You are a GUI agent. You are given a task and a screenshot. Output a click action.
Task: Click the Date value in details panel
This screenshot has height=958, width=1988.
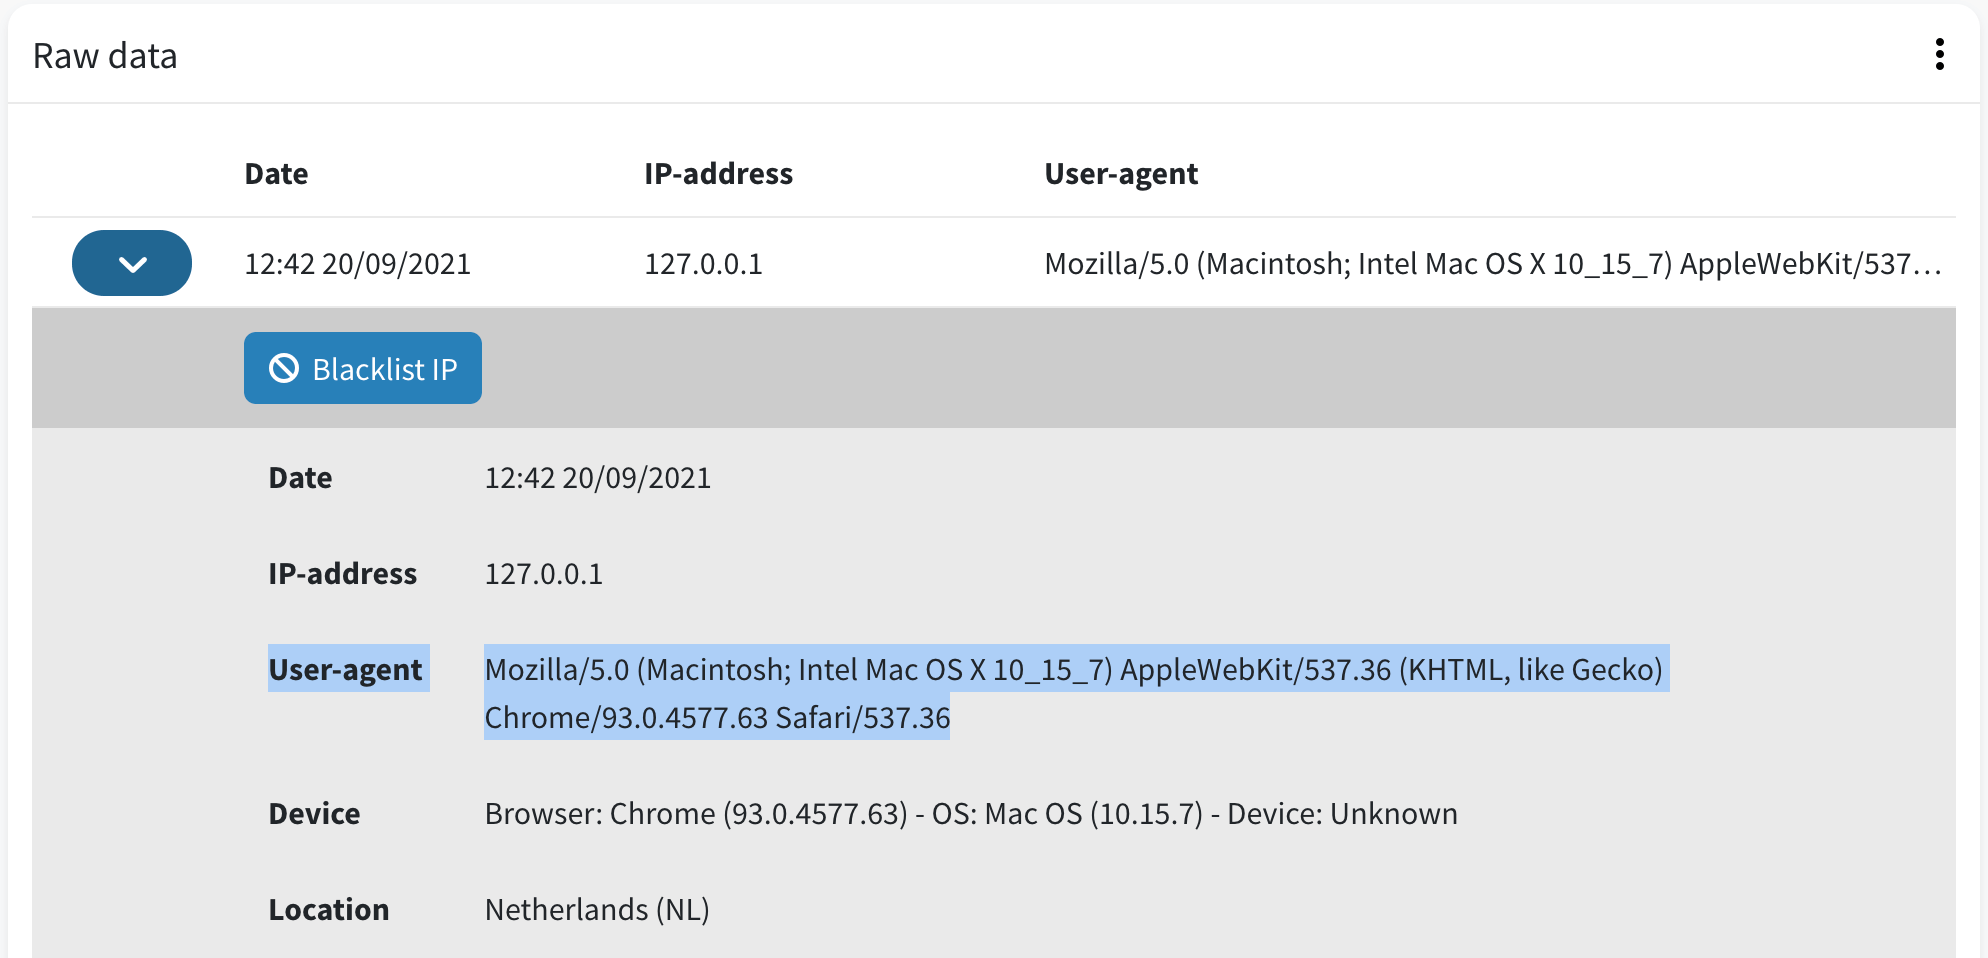[597, 478]
